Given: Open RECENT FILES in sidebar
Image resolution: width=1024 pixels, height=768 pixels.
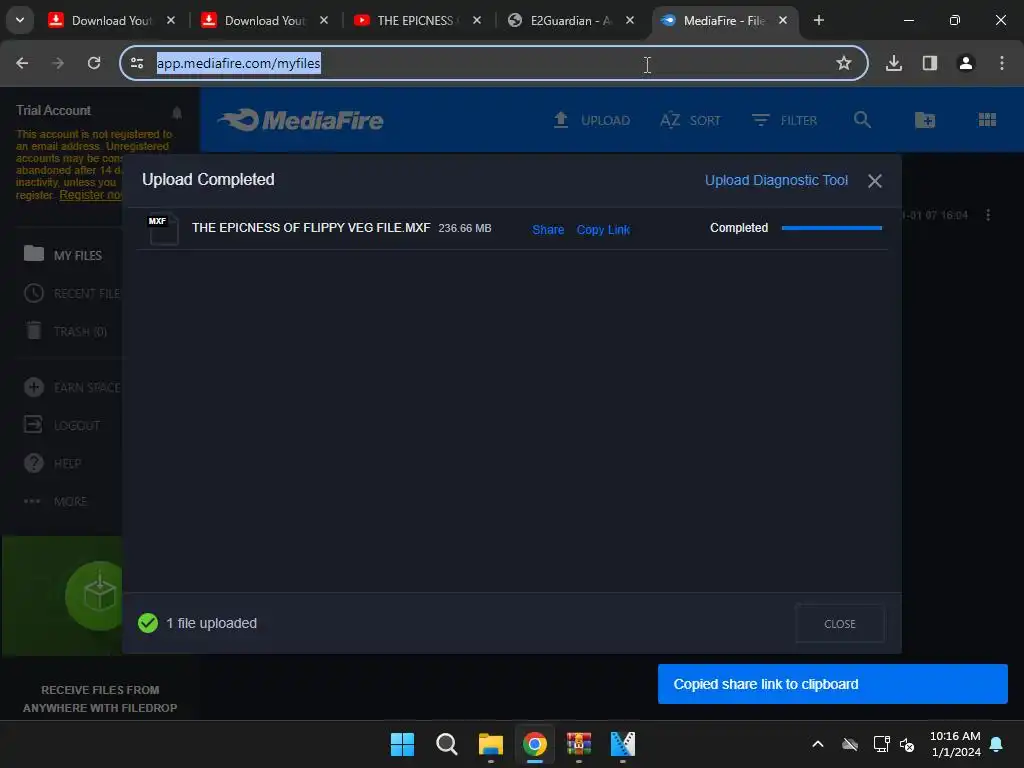Looking at the screenshot, I should click(x=72, y=293).
